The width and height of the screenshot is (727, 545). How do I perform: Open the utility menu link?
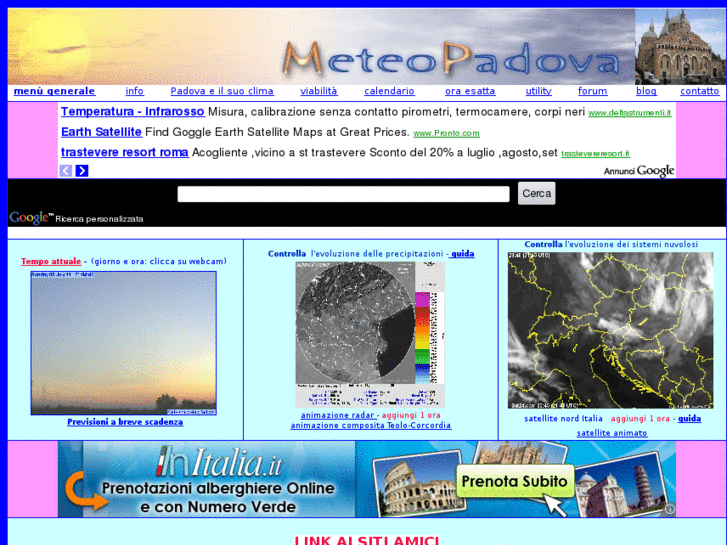pyautogui.click(x=538, y=91)
